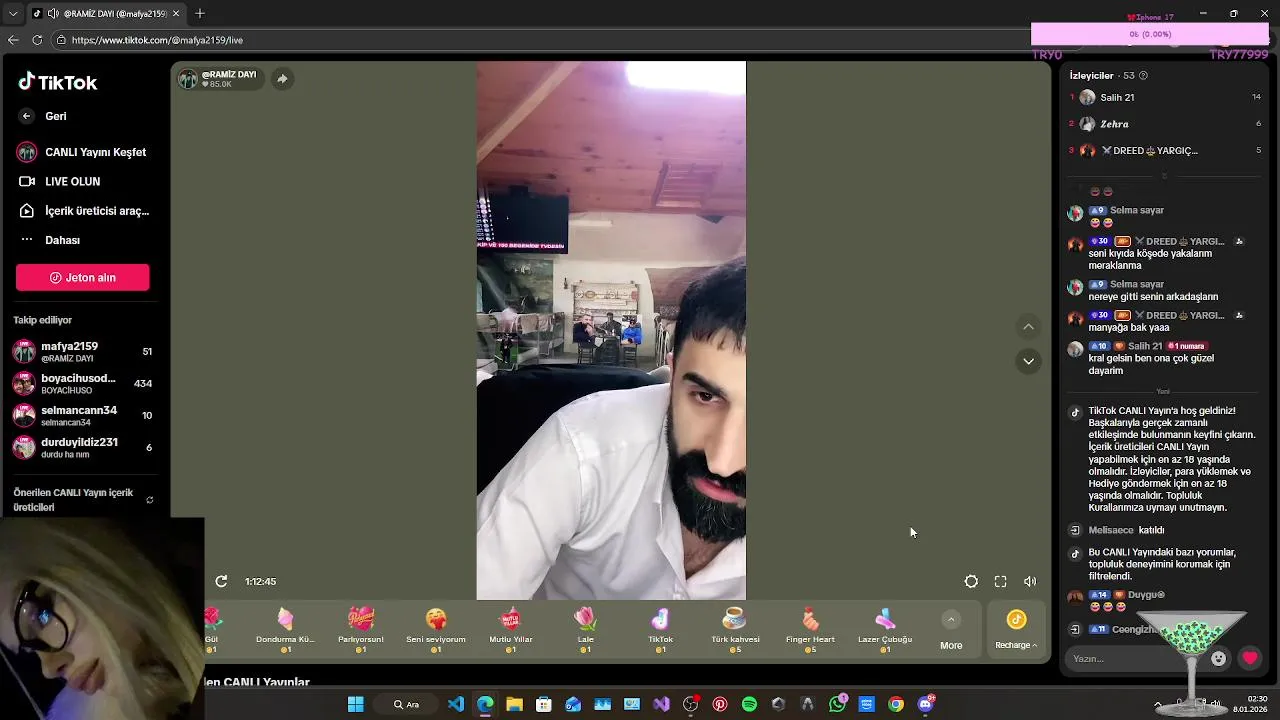The height and width of the screenshot is (720, 1280).
Task: Open Spotify from the taskbar
Action: coord(749,704)
